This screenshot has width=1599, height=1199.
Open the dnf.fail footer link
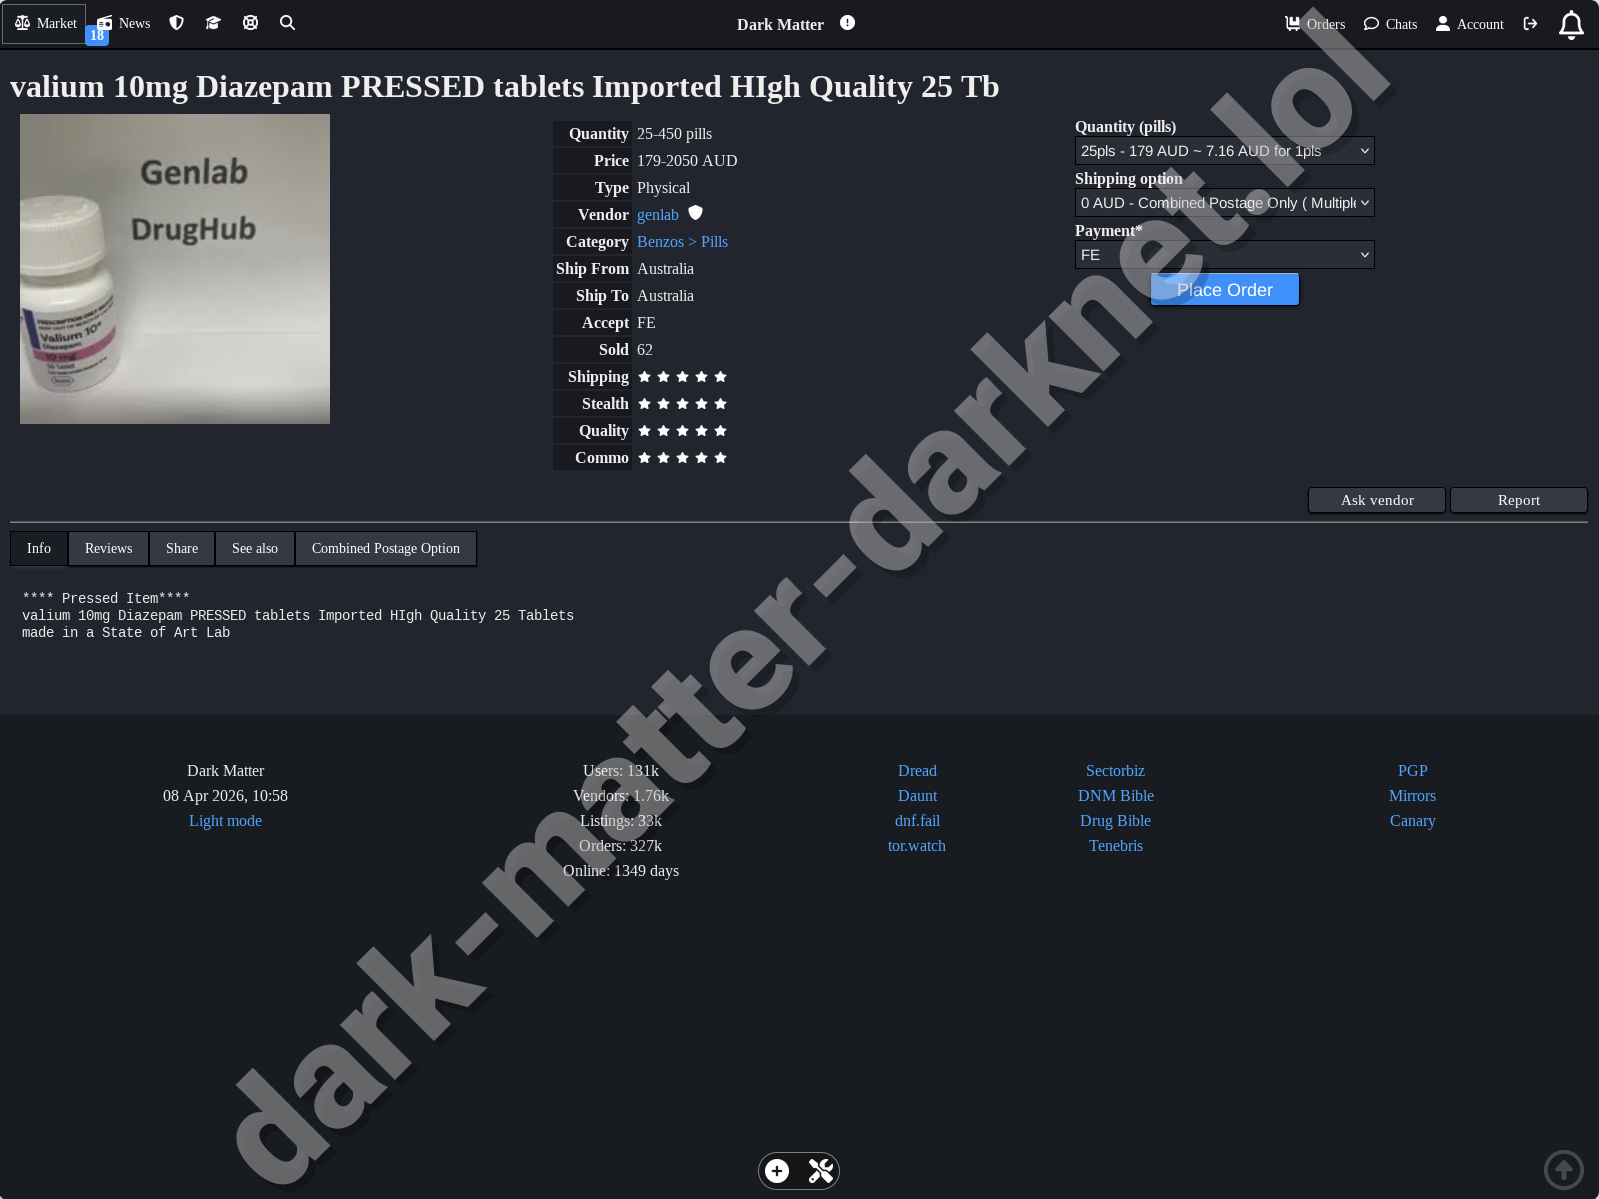pyautogui.click(x=917, y=821)
